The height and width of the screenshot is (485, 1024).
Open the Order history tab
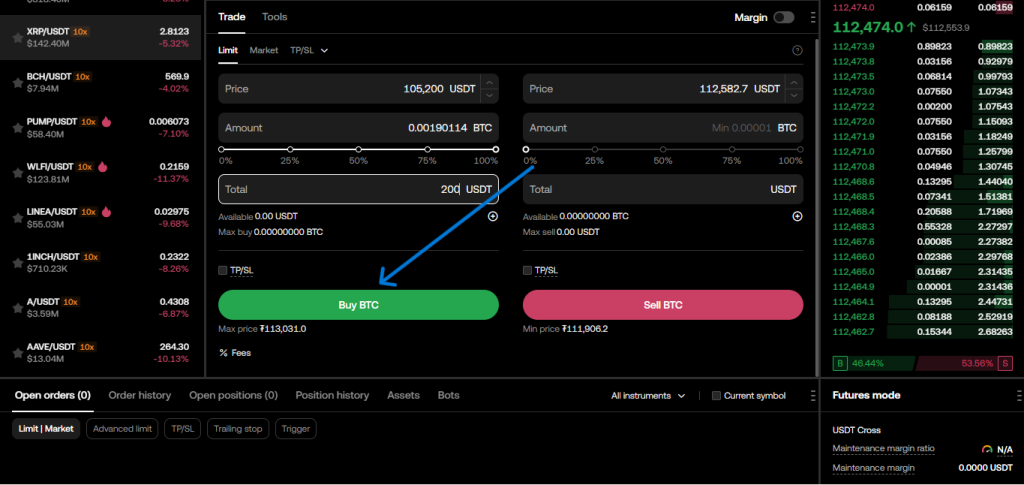click(139, 395)
